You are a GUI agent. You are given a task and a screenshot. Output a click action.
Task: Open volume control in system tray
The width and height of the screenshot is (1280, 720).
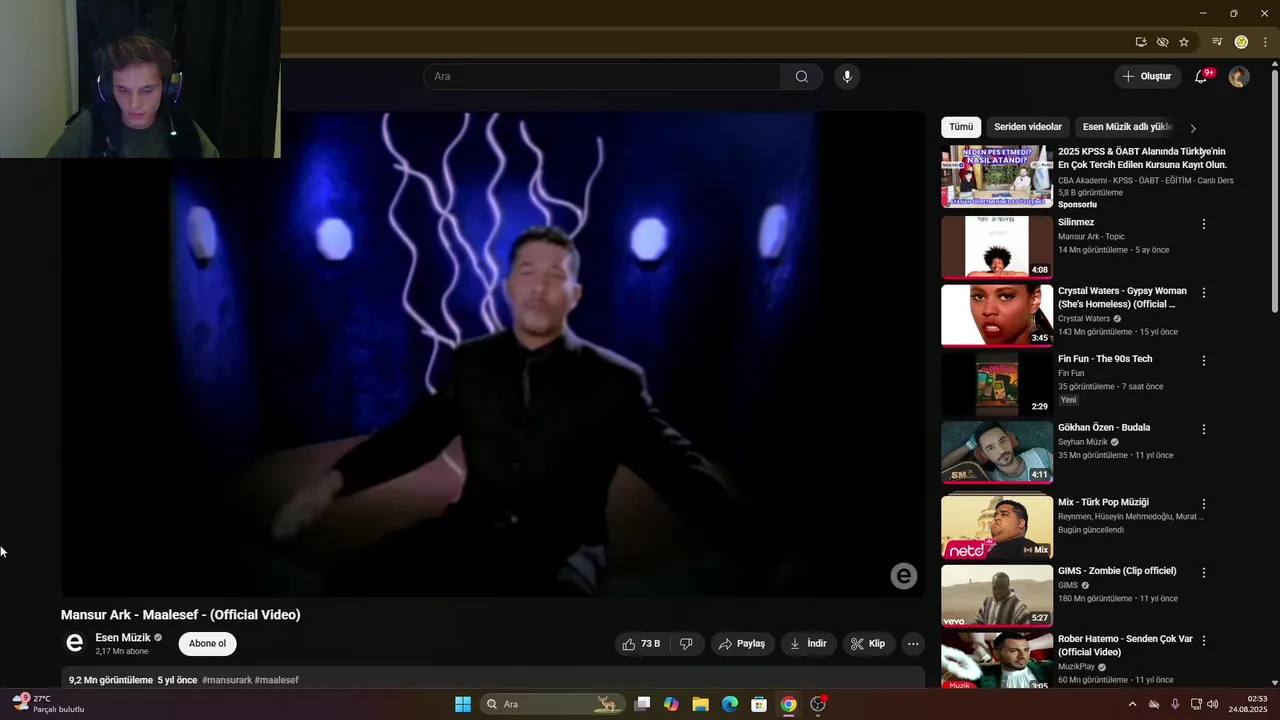[x=1213, y=704]
